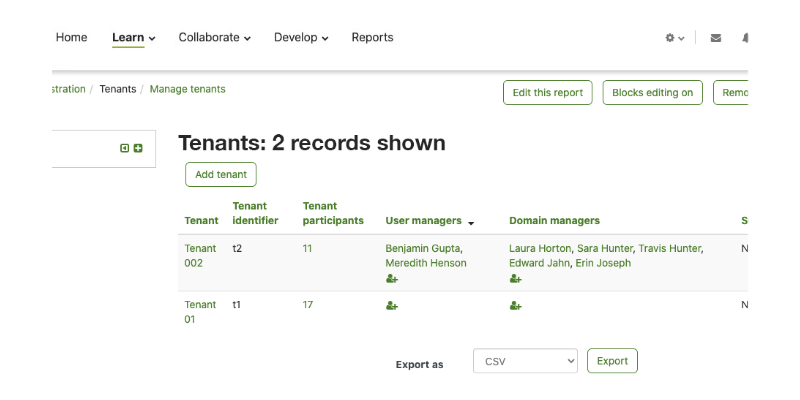Click Blocks editing on button

pos(653,92)
